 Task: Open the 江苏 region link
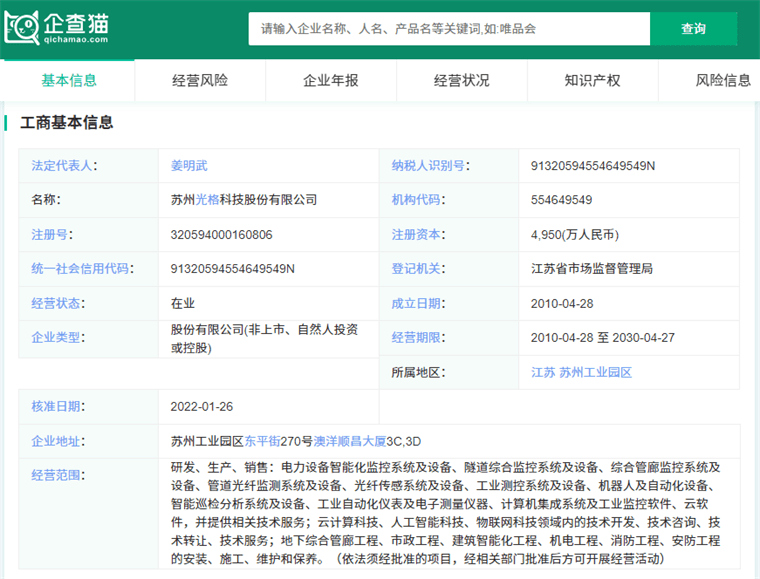point(542,372)
